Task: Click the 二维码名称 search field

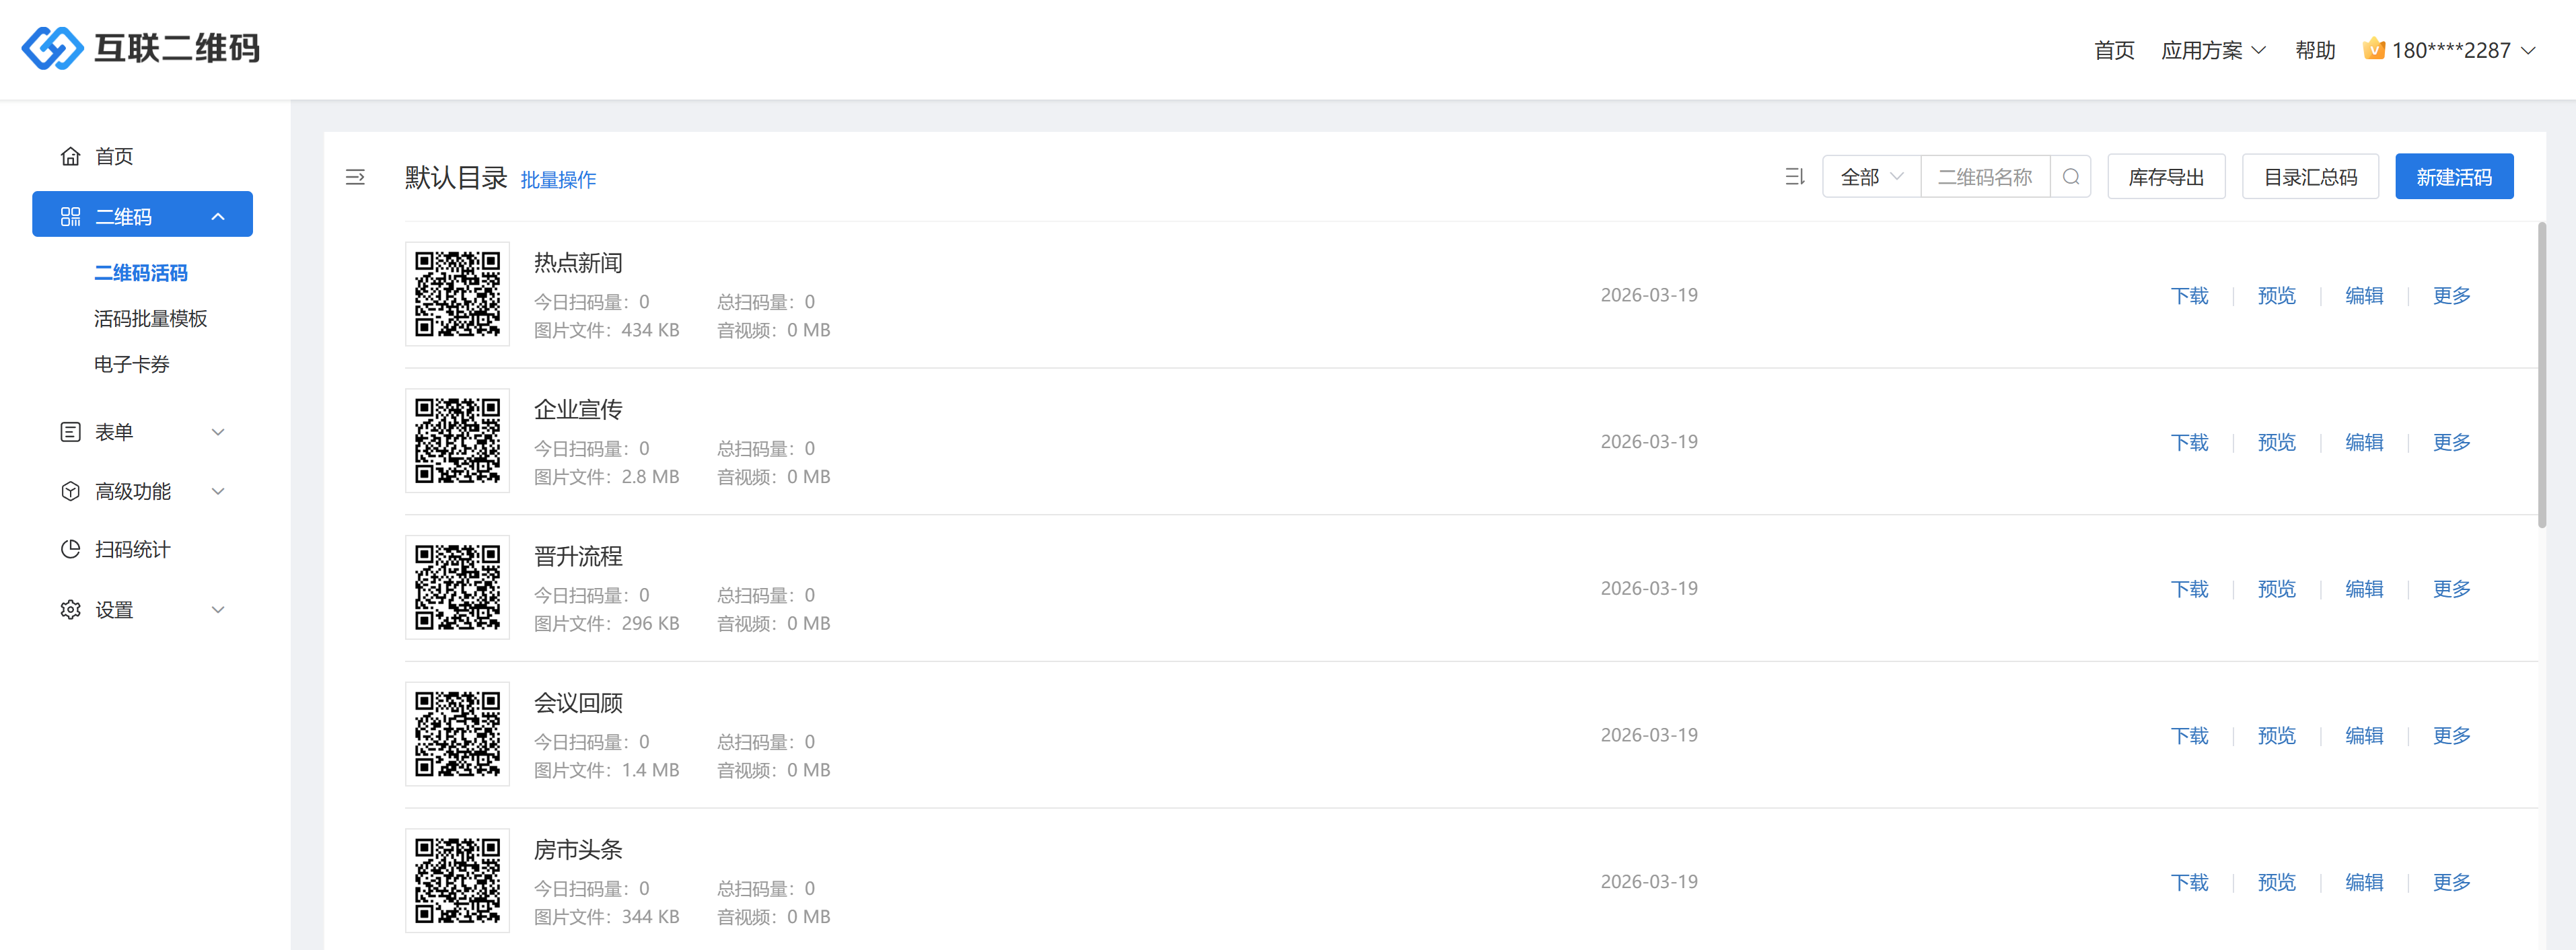Action: [1985, 177]
